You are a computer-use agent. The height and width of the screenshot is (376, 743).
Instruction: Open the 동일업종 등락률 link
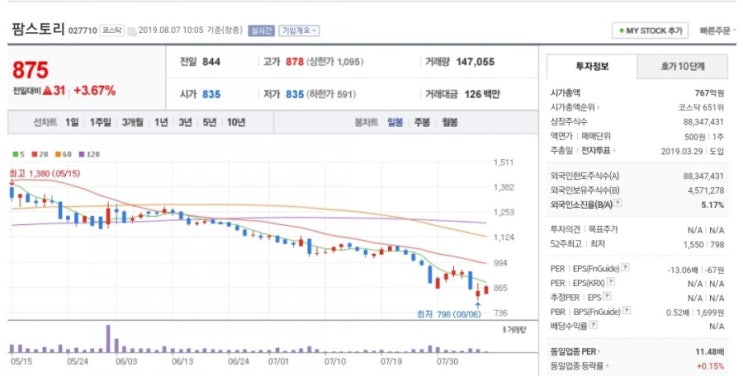(x=579, y=366)
